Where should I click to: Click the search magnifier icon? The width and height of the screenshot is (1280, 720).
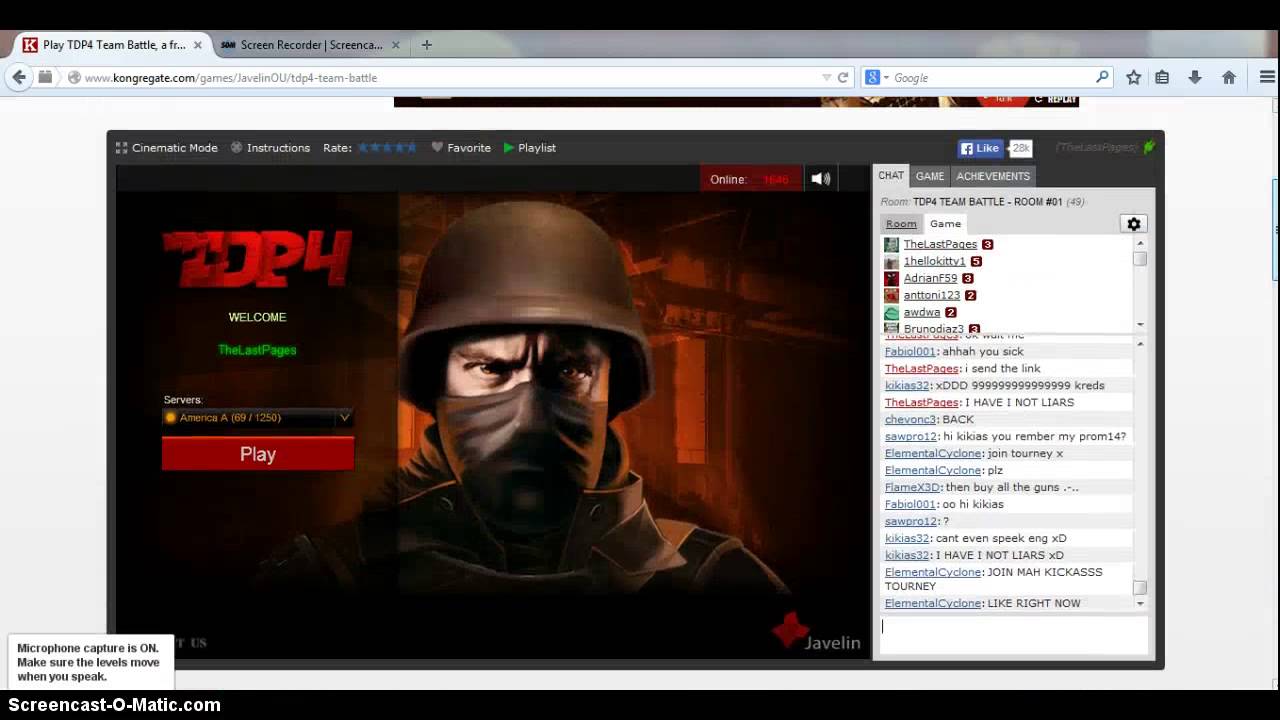tap(1102, 77)
